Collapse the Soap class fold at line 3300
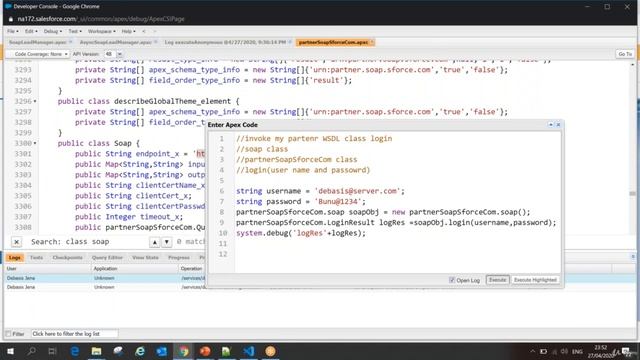Image resolution: width=640 pixels, height=360 pixels. click(35, 143)
